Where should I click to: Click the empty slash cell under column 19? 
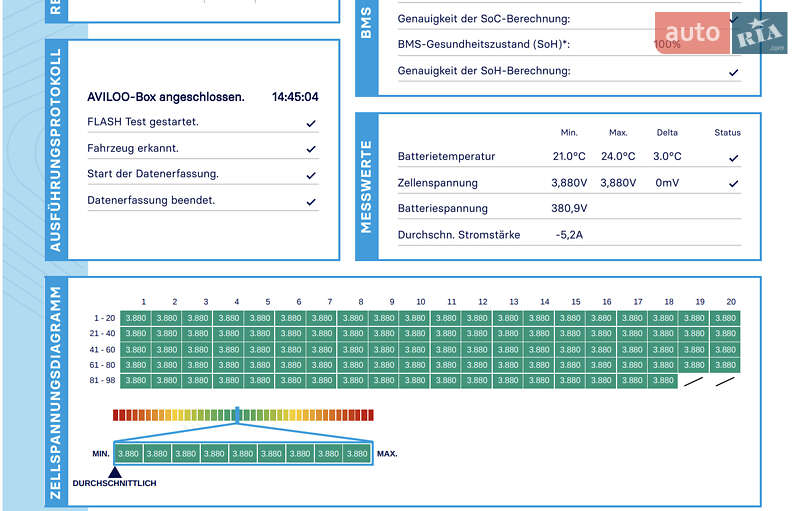coord(693,381)
